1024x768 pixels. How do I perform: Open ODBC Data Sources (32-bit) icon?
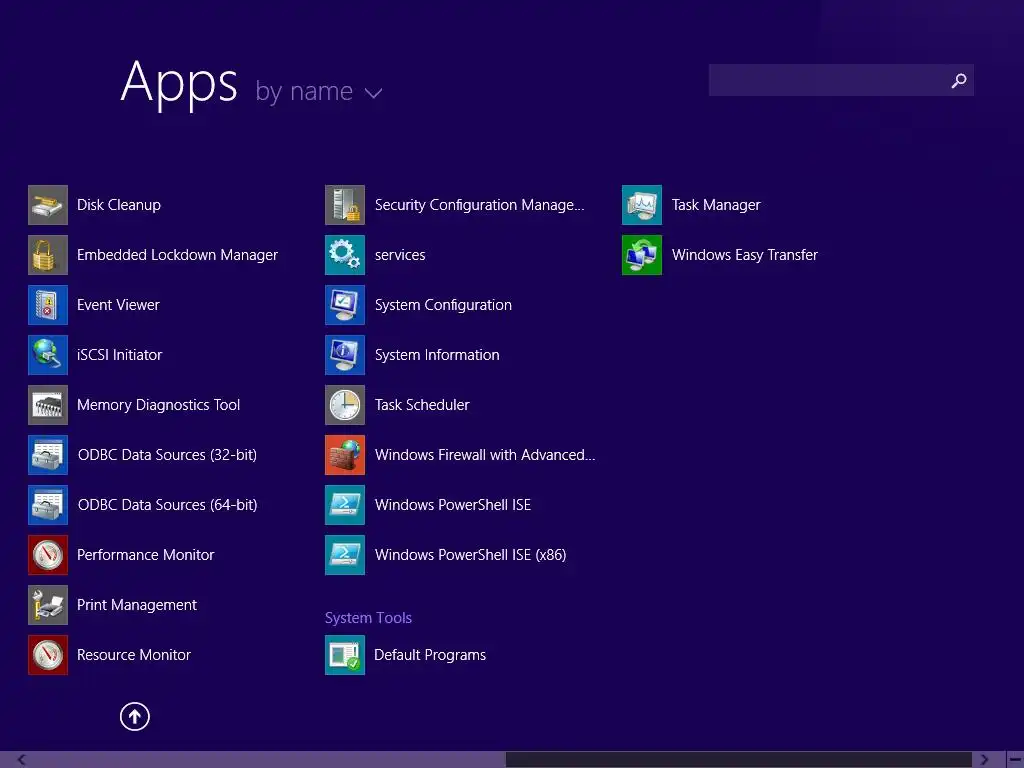click(48, 455)
